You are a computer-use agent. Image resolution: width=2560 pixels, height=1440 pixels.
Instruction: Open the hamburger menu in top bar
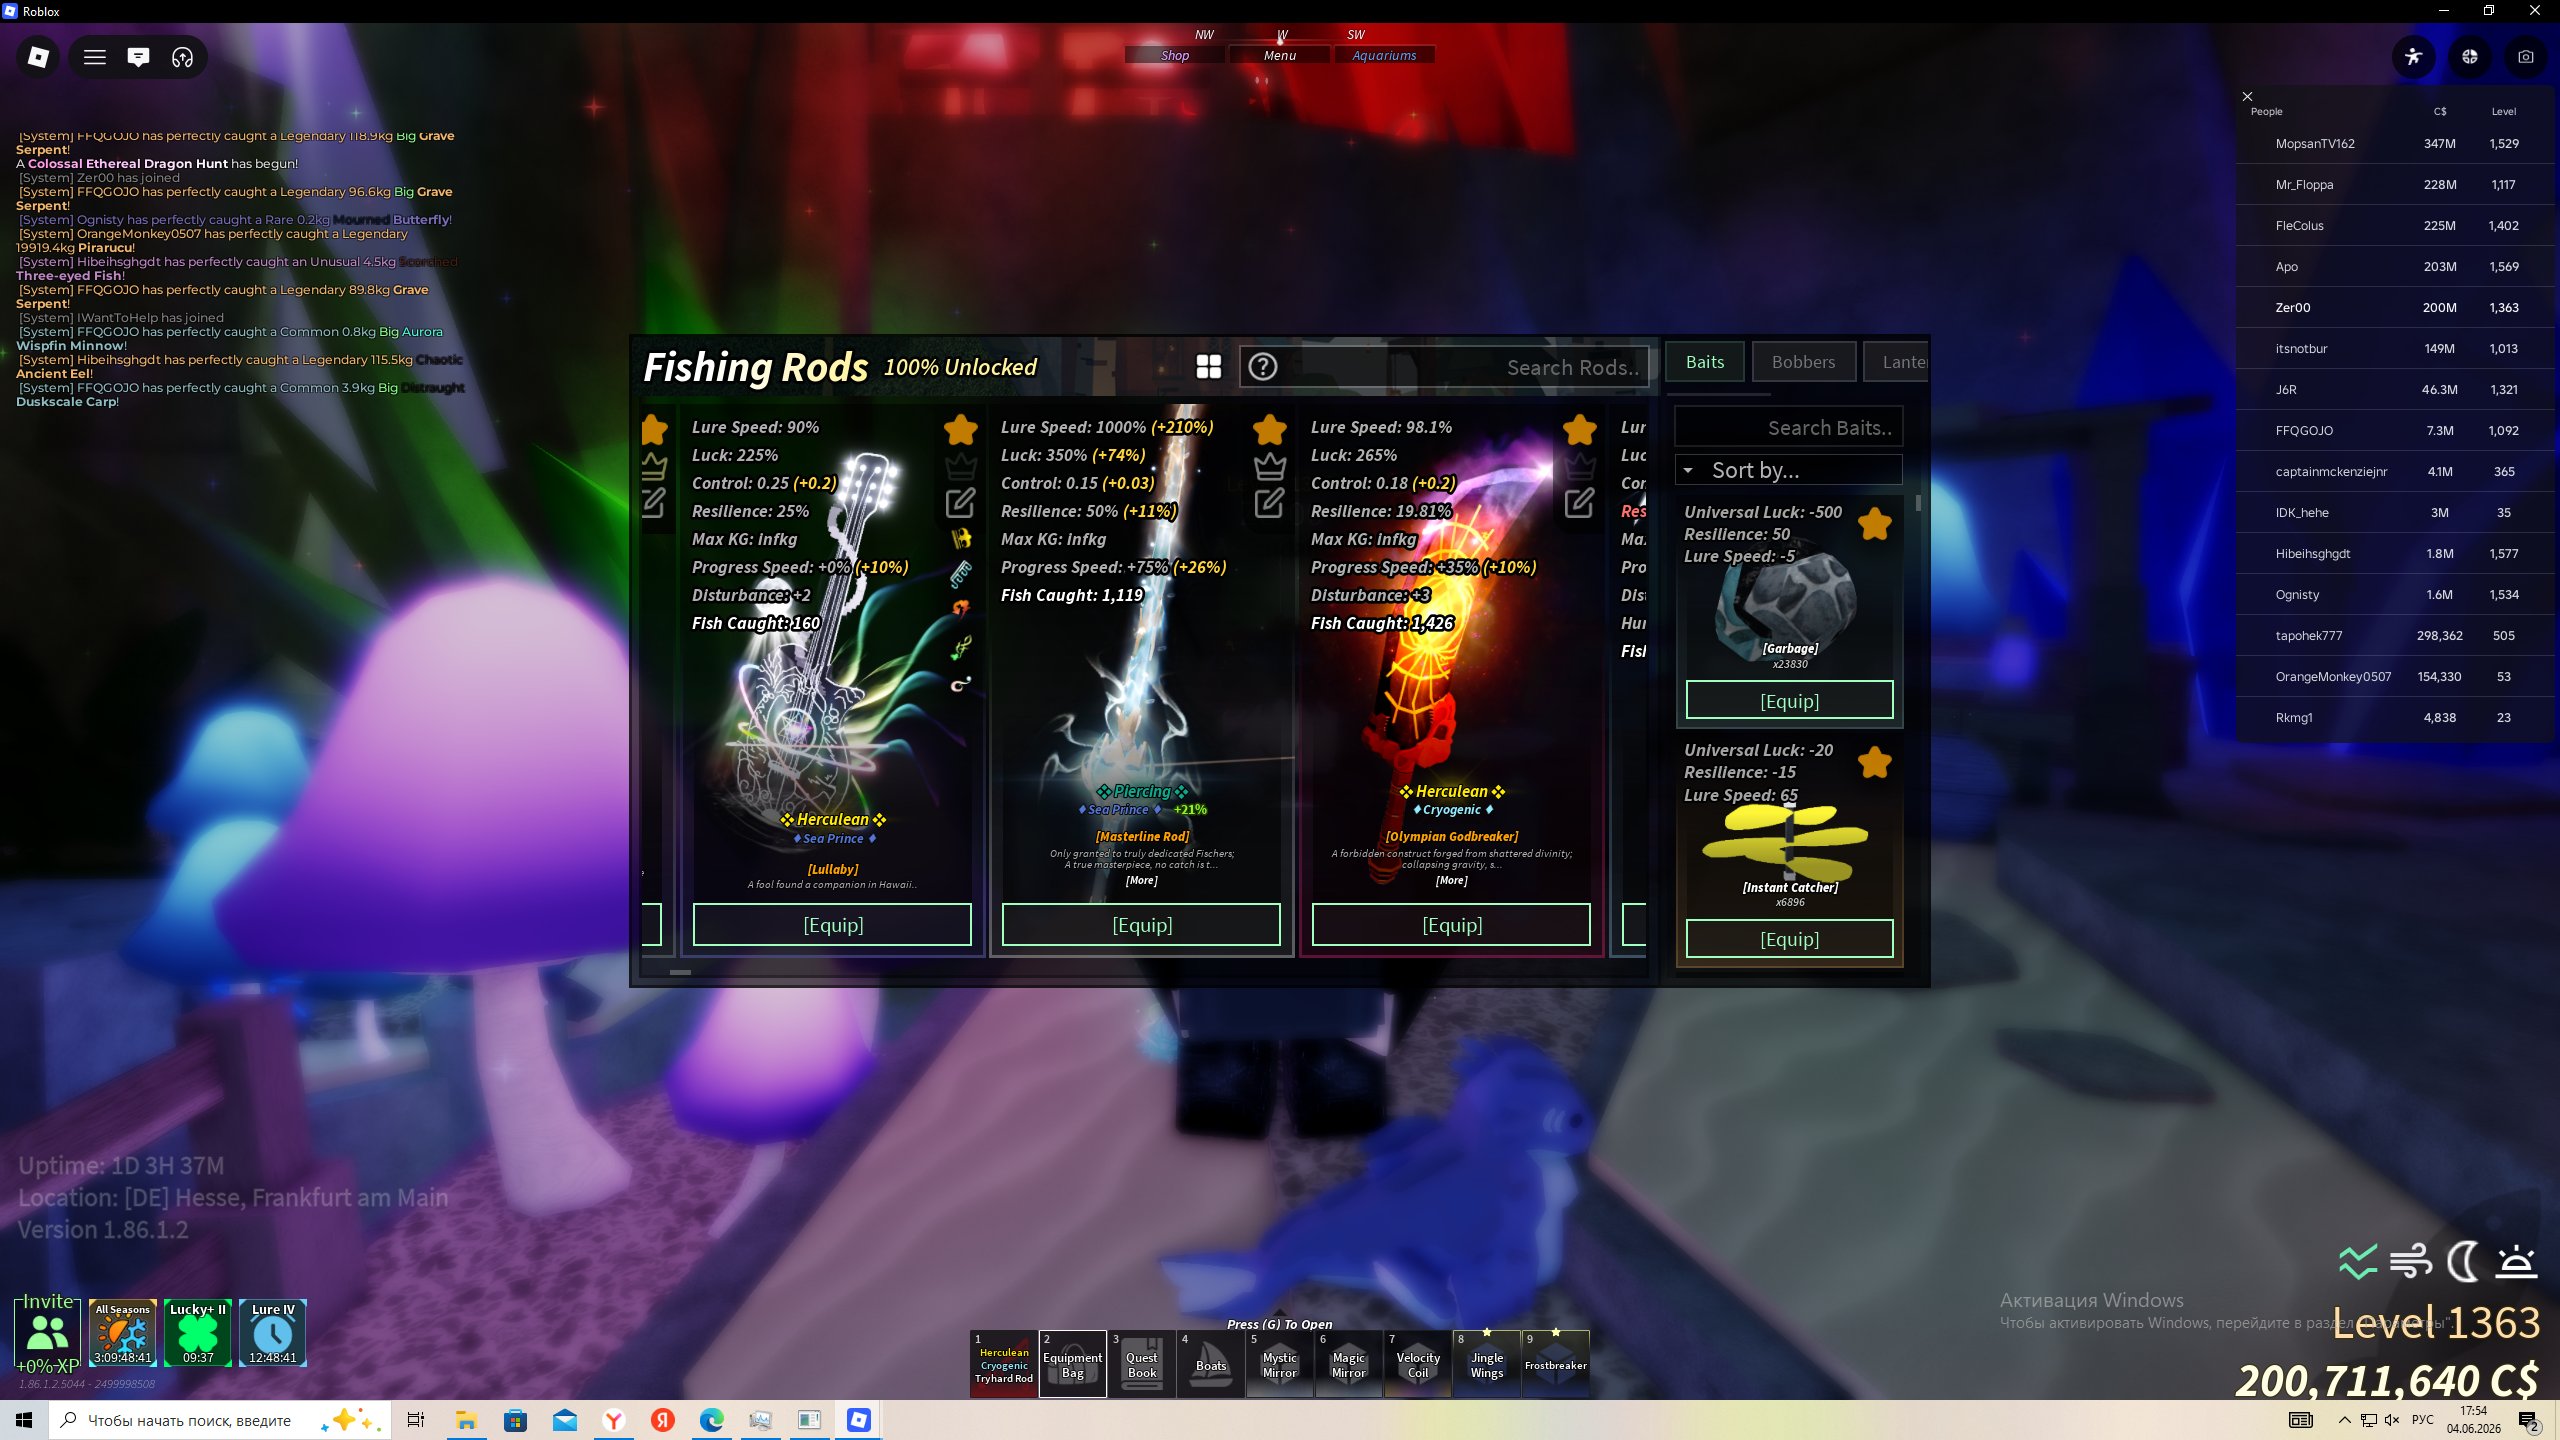click(x=95, y=57)
